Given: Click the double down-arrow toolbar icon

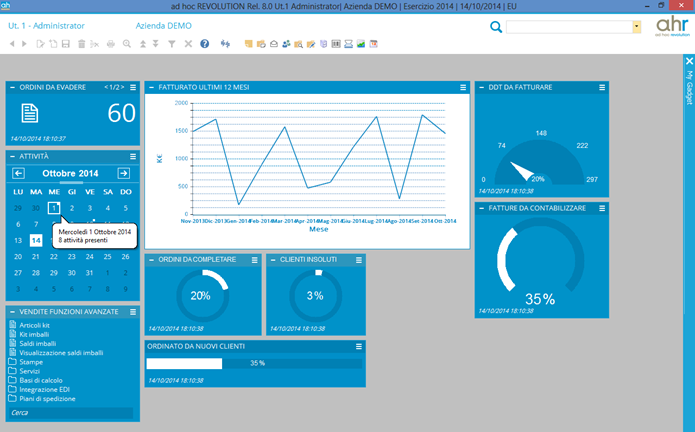Looking at the screenshot, I should tap(156, 44).
